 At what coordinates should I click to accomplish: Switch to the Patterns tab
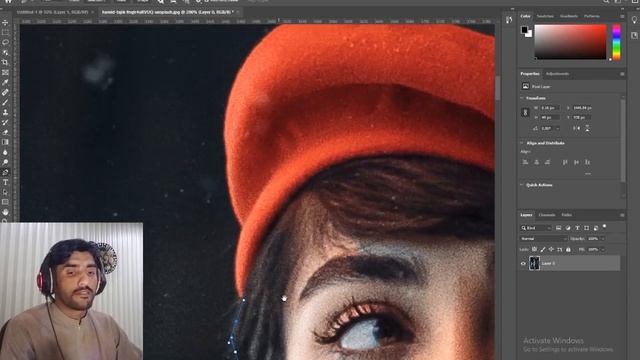click(592, 16)
